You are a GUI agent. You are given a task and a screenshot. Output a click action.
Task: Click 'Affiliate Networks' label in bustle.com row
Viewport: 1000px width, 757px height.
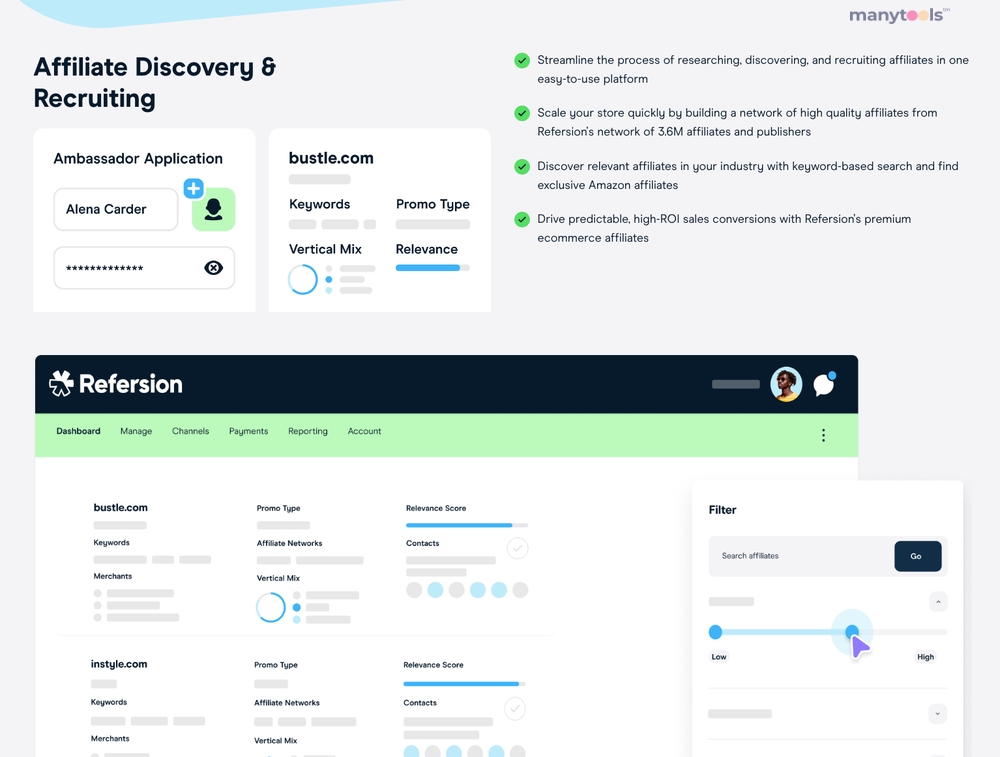point(290,543)
